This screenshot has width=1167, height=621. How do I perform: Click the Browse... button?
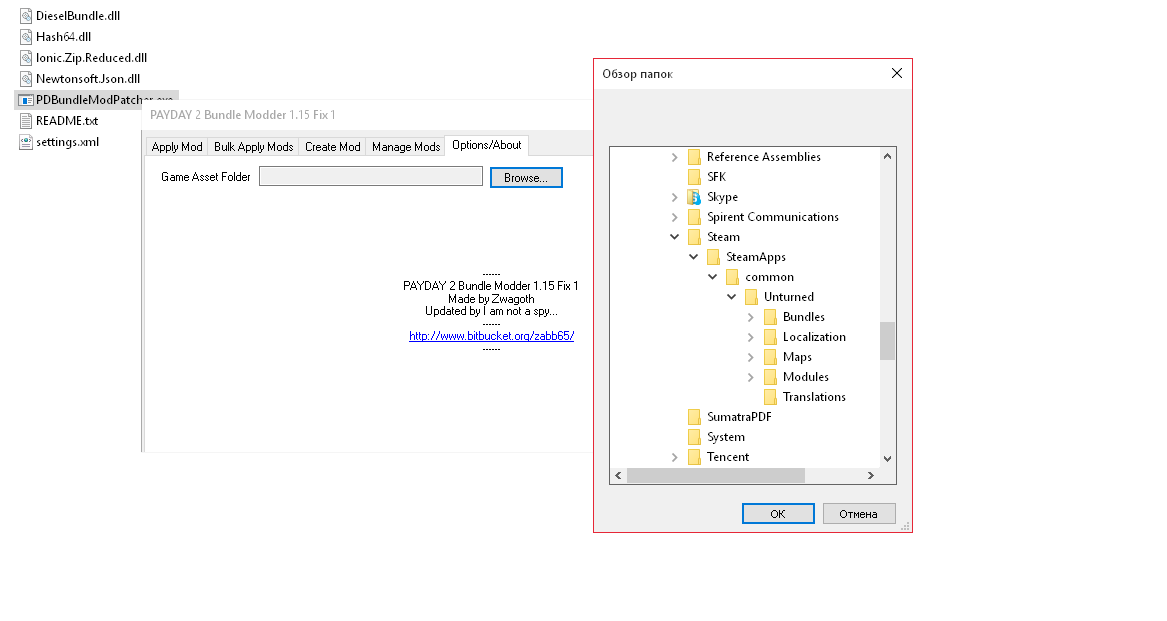click(526, 178)
